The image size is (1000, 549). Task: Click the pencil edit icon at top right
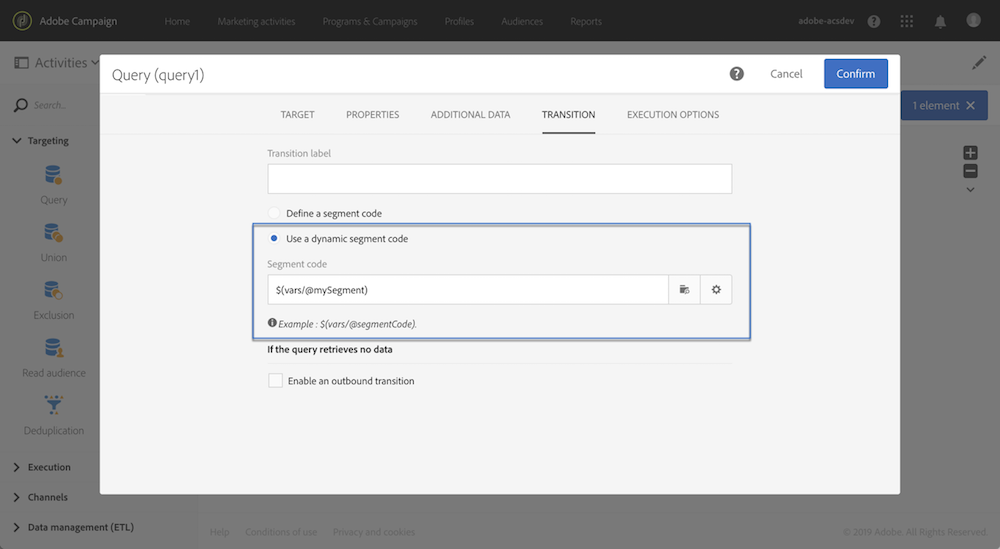(x=979, y=62)
